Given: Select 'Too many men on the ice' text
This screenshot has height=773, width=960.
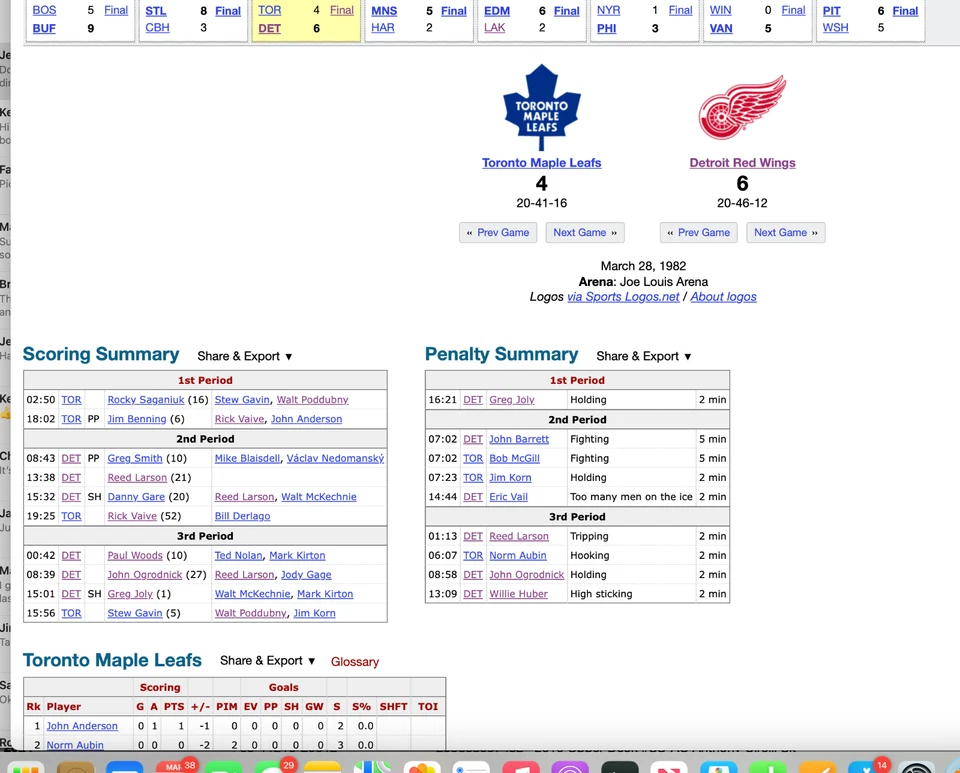Looking at the screenshot, I should 631,497.
